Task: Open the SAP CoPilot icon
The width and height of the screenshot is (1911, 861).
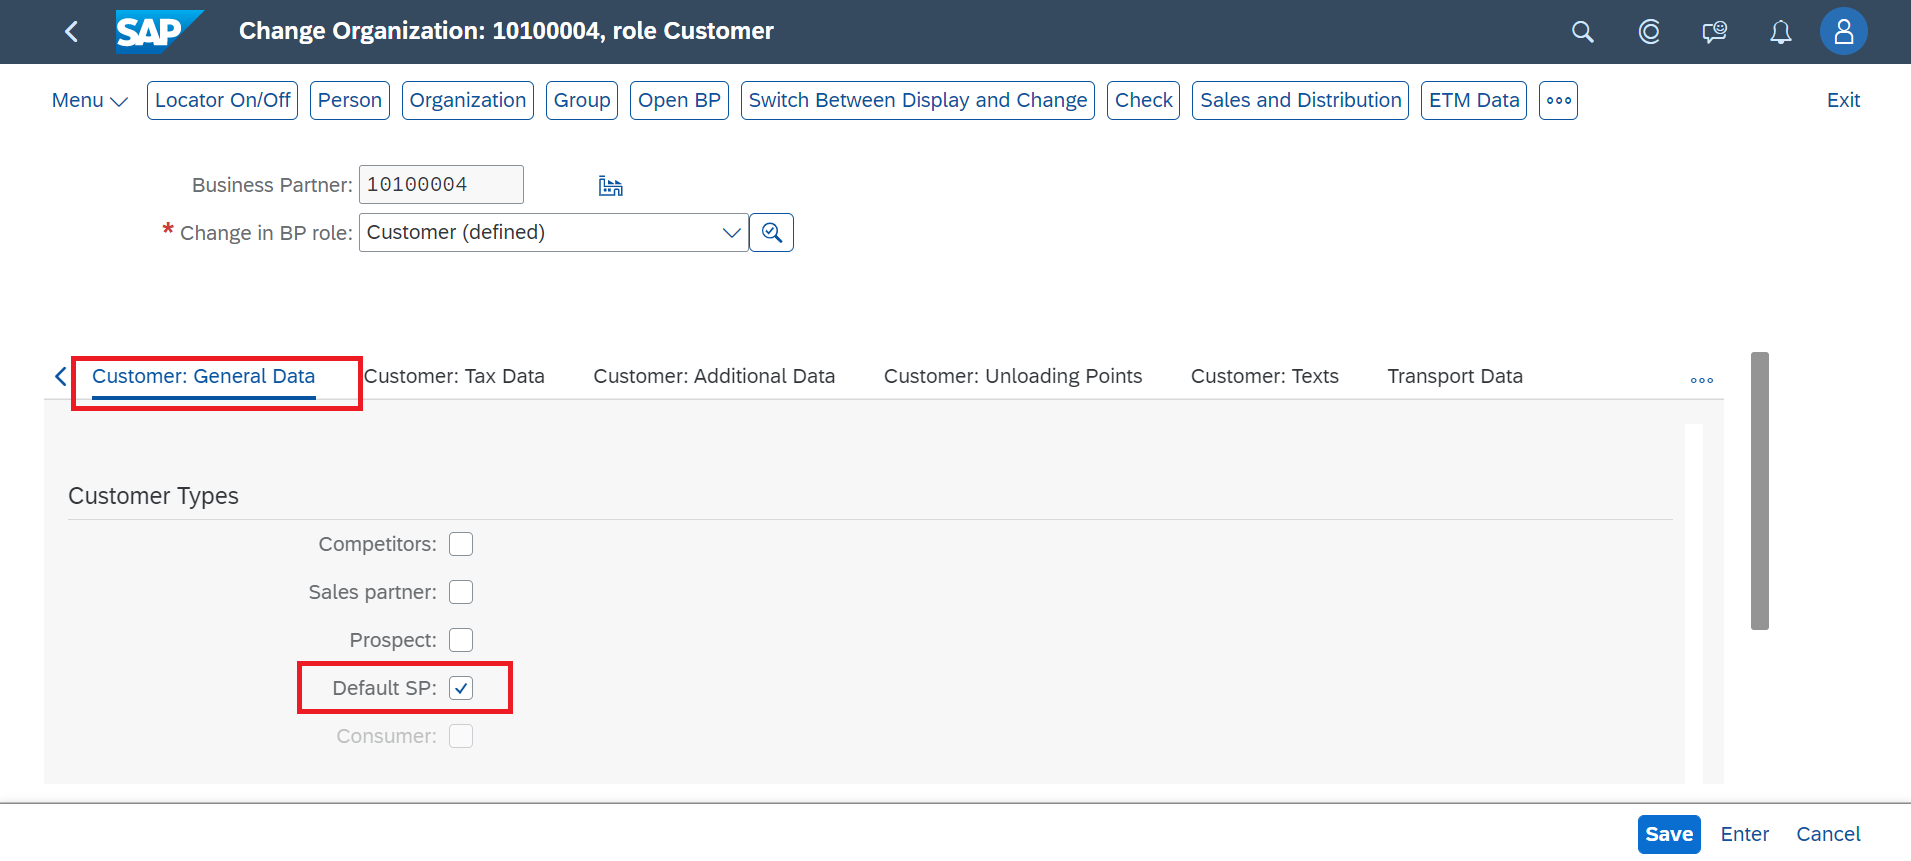Action: [x=1649, y=32]
